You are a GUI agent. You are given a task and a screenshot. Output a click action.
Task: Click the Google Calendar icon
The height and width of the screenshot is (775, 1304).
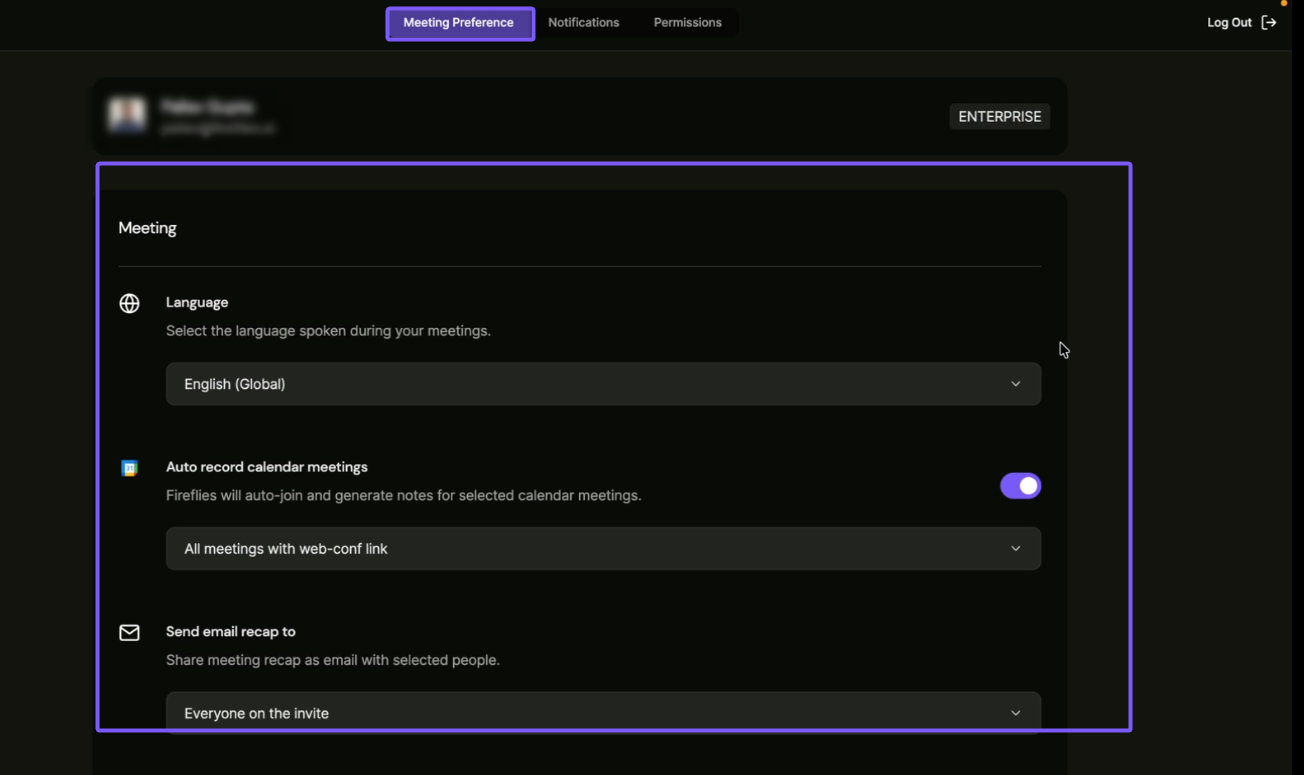[129, 468]
